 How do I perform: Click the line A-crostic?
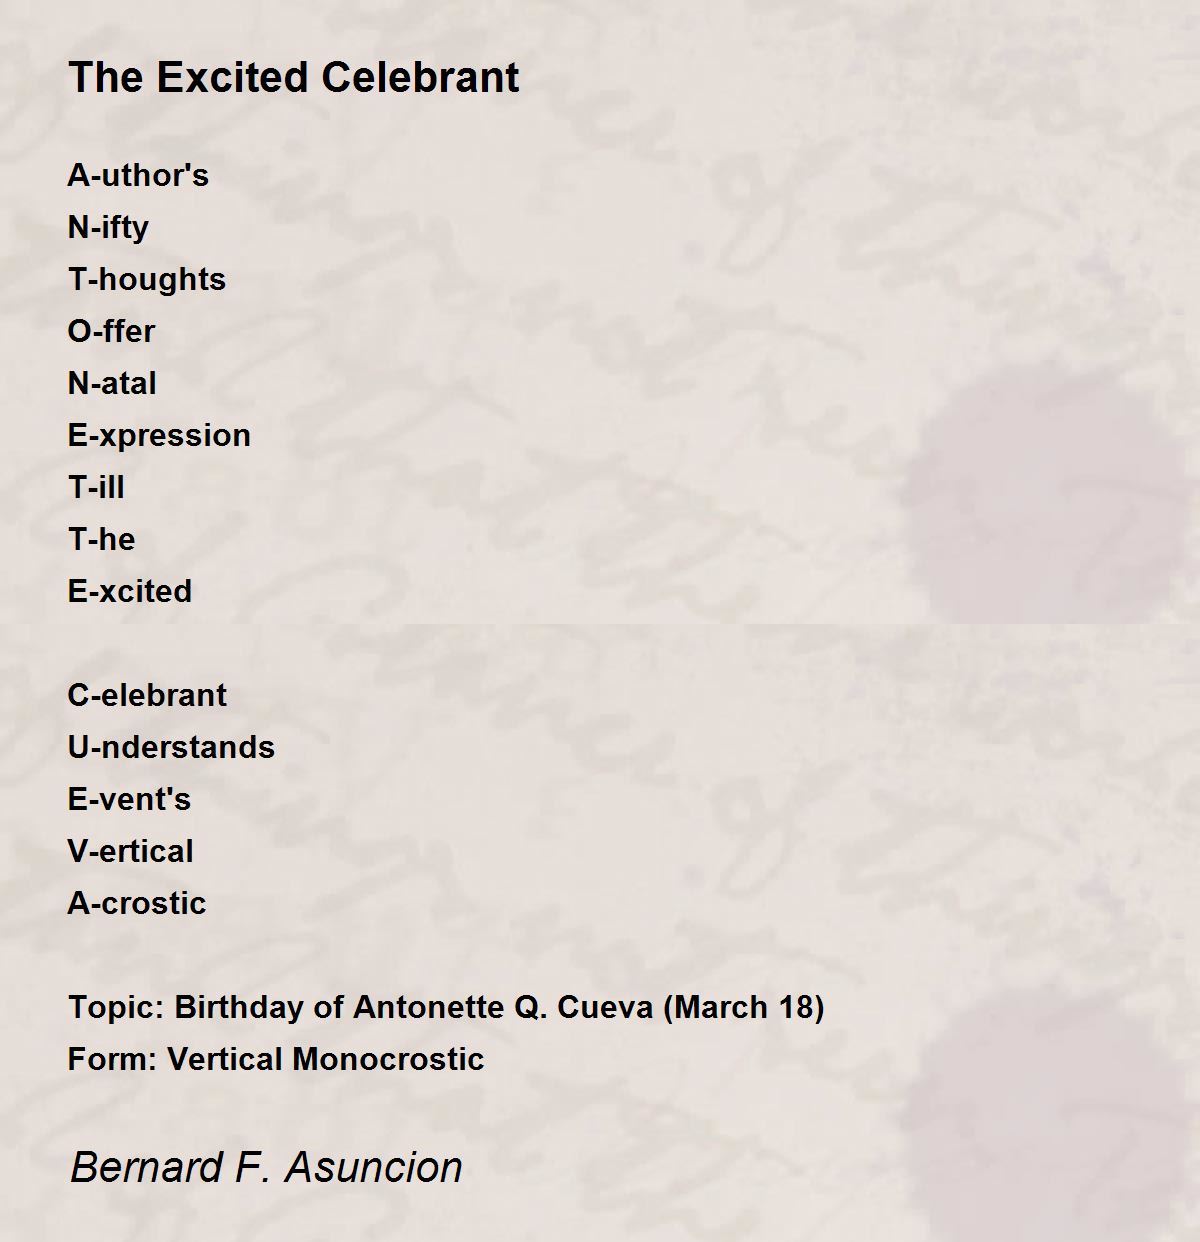click(x=137, y=903)
